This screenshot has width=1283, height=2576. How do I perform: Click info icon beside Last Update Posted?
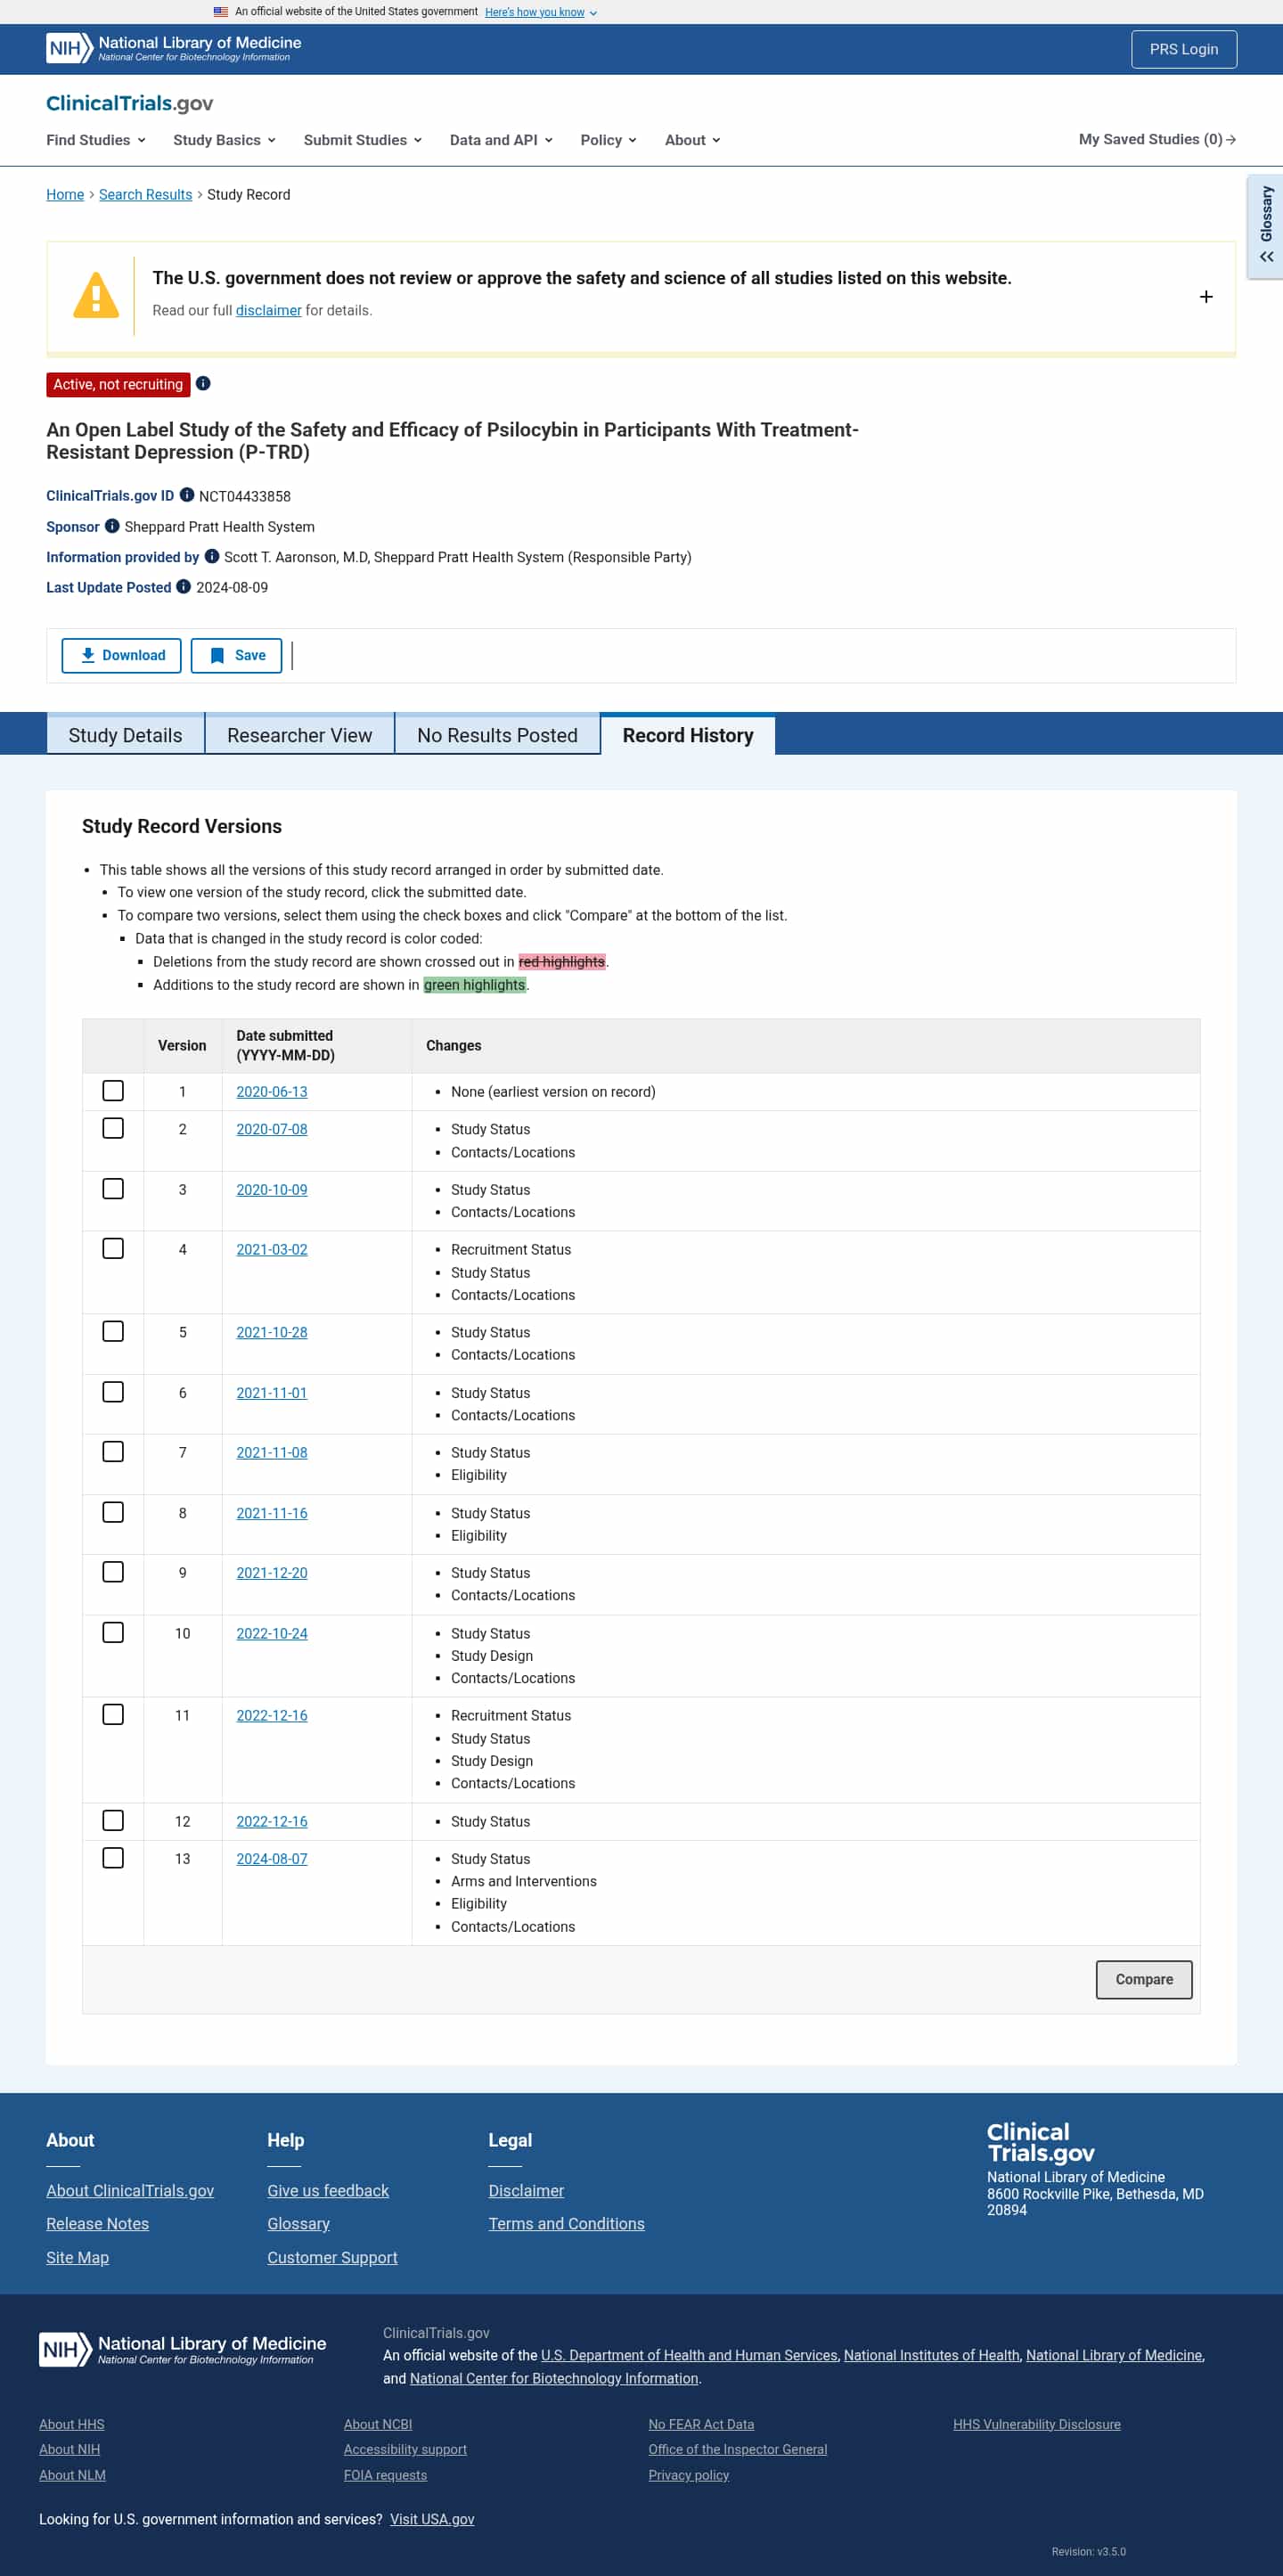pyautogui.click(x=183, y=587)
